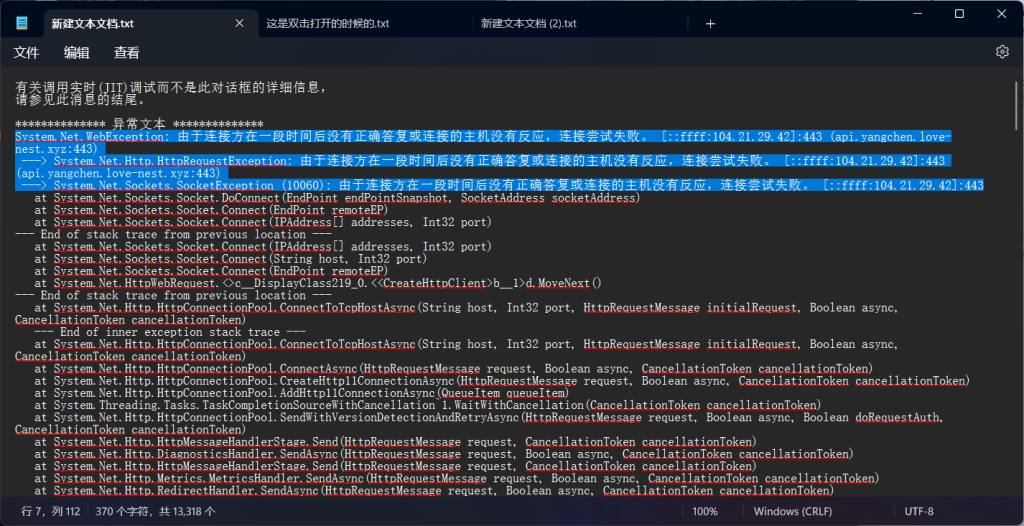Expand the 查看 menu
The image size is (1024, 526).
127,53
